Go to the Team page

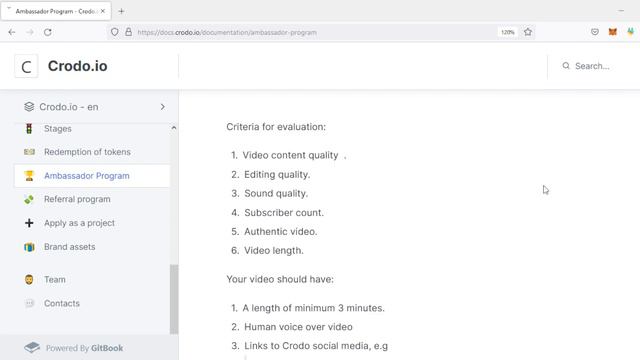click(x=55, y=280)
